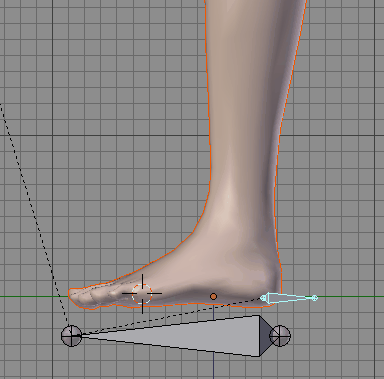Click the 3D cursor crosshair on the foot
Viewport: 384px width, 379px height.
click(x=142, y=294)
